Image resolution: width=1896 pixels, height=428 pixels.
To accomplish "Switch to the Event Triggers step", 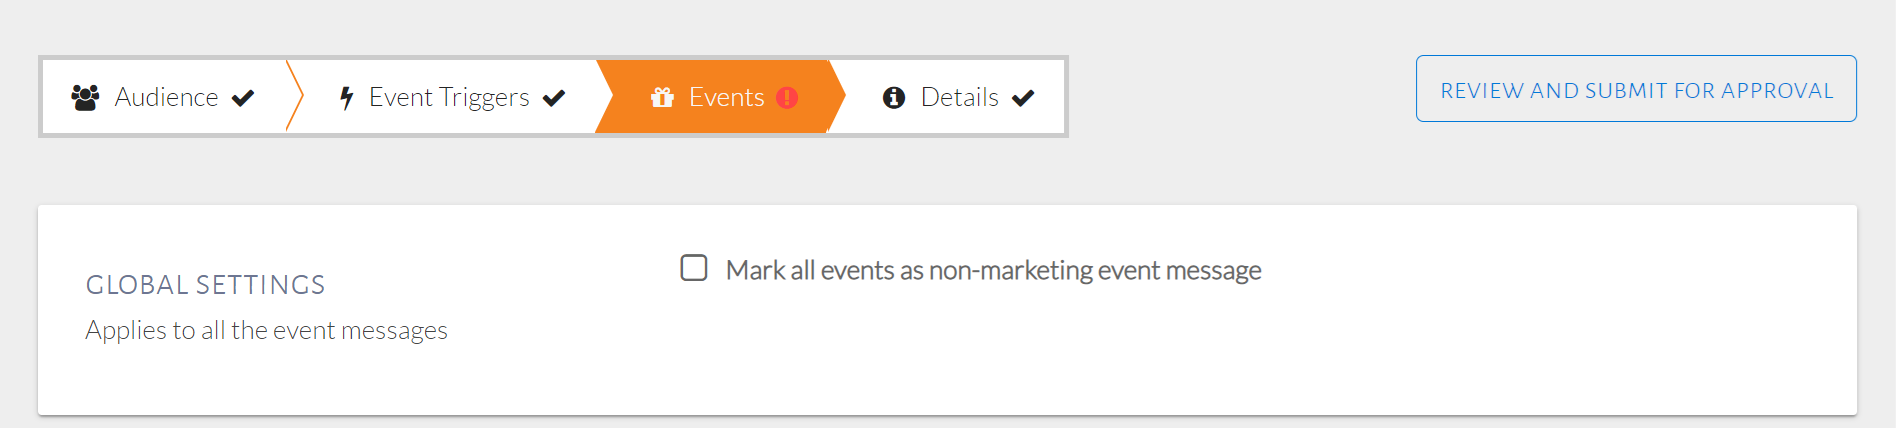I will pyautogui.click(x=449, y=97).
